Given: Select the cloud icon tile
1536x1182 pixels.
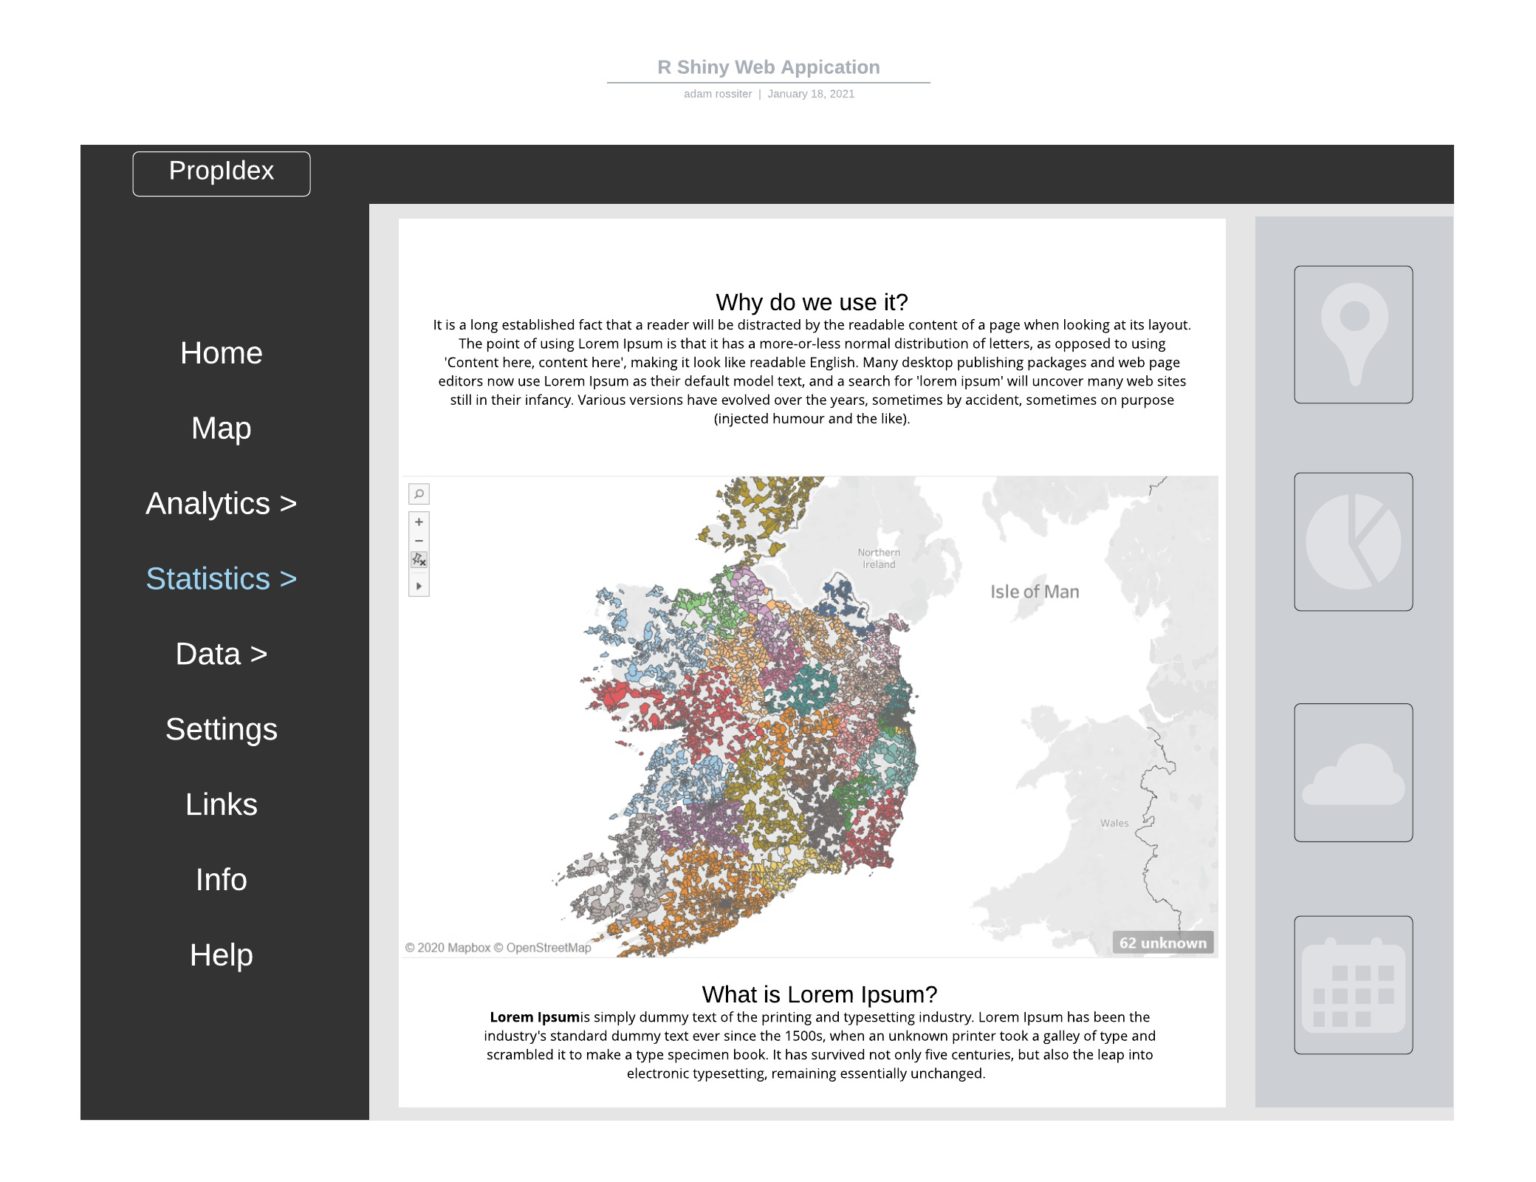Looking at the screenshot, I should pos(1353,773).
